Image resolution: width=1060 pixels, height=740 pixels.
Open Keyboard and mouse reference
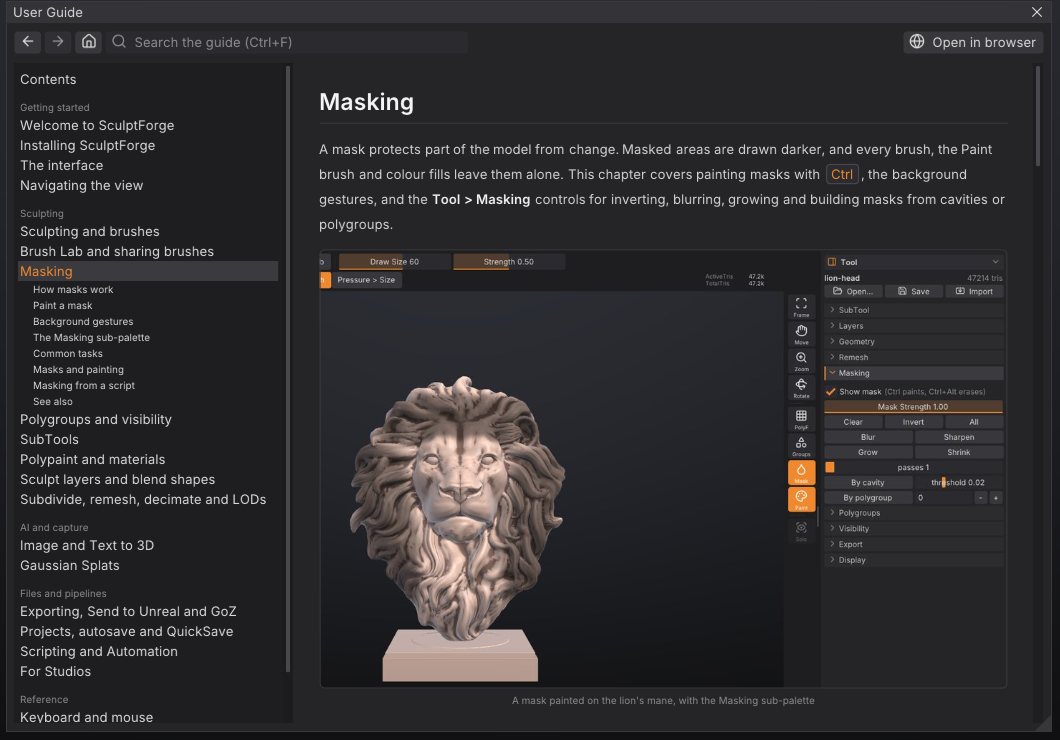pyautogui.click(x=87, y=716)
